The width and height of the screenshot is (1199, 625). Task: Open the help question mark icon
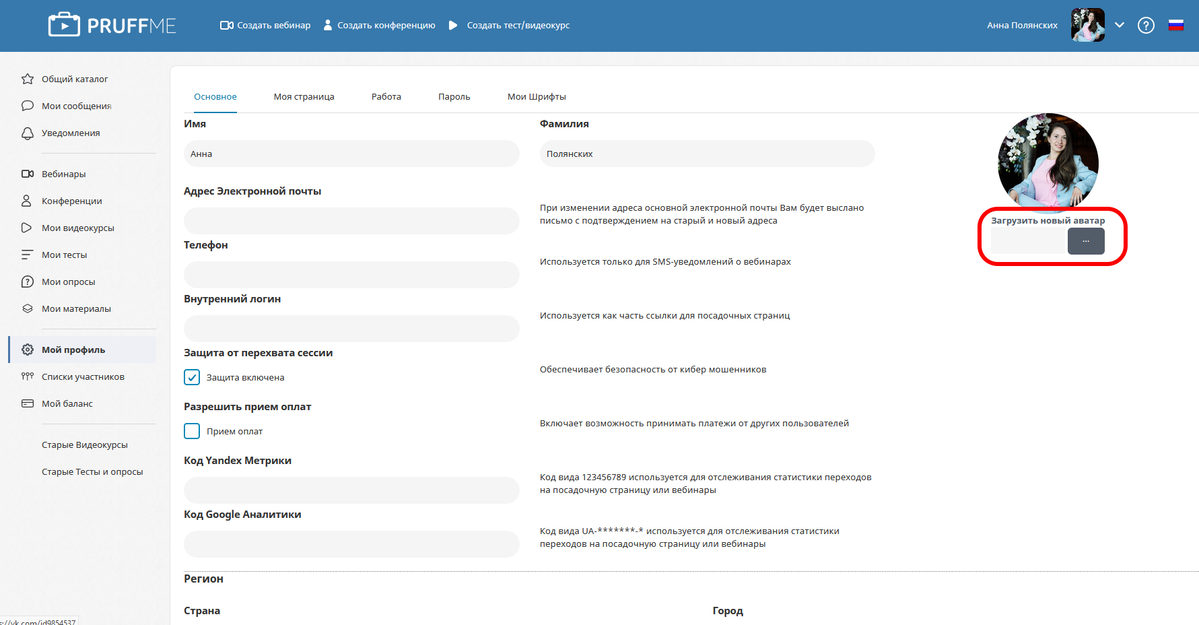pyautogui.click(x=1145, y=25)
